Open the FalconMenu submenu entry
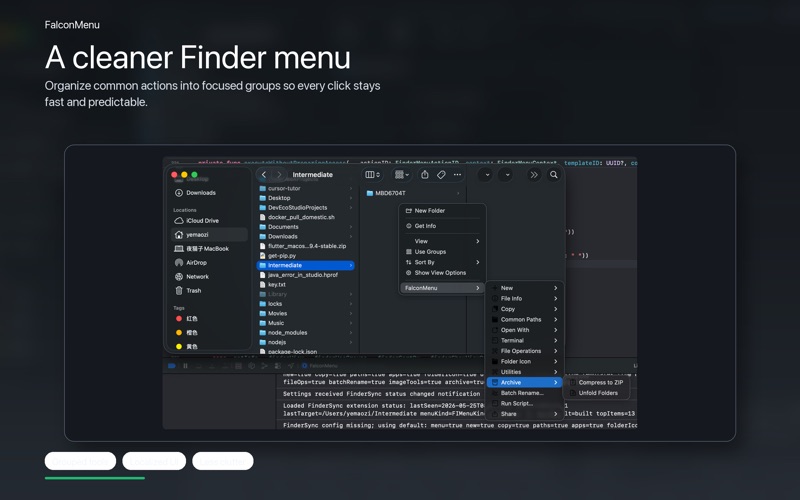Viewport: 800px width, 500px height. click(442, 288)
